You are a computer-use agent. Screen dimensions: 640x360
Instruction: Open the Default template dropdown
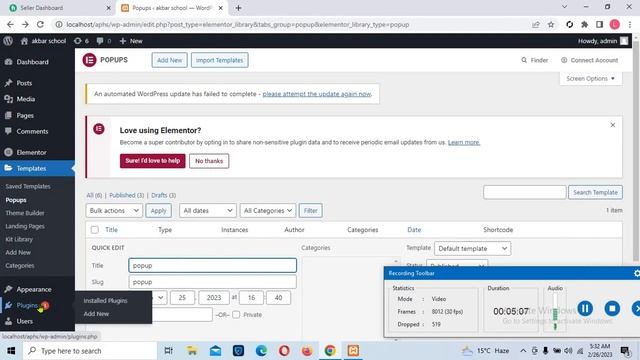tap(472, 249)
